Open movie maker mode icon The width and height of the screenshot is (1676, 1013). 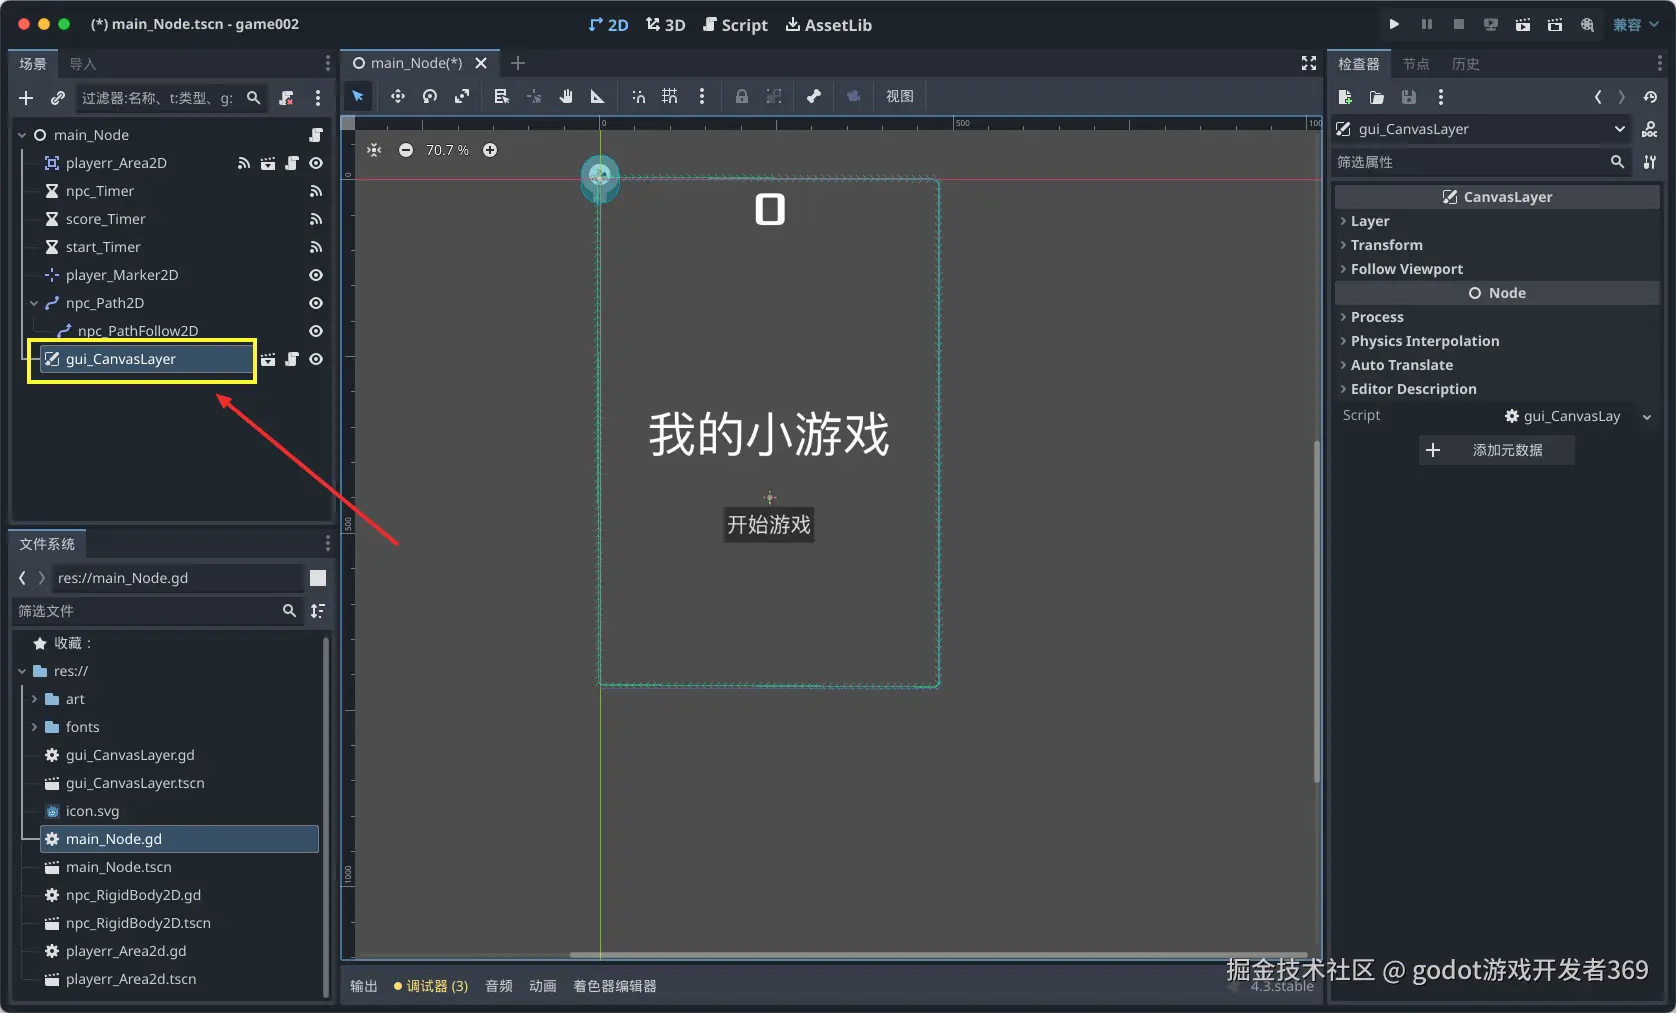(1587, 24)
